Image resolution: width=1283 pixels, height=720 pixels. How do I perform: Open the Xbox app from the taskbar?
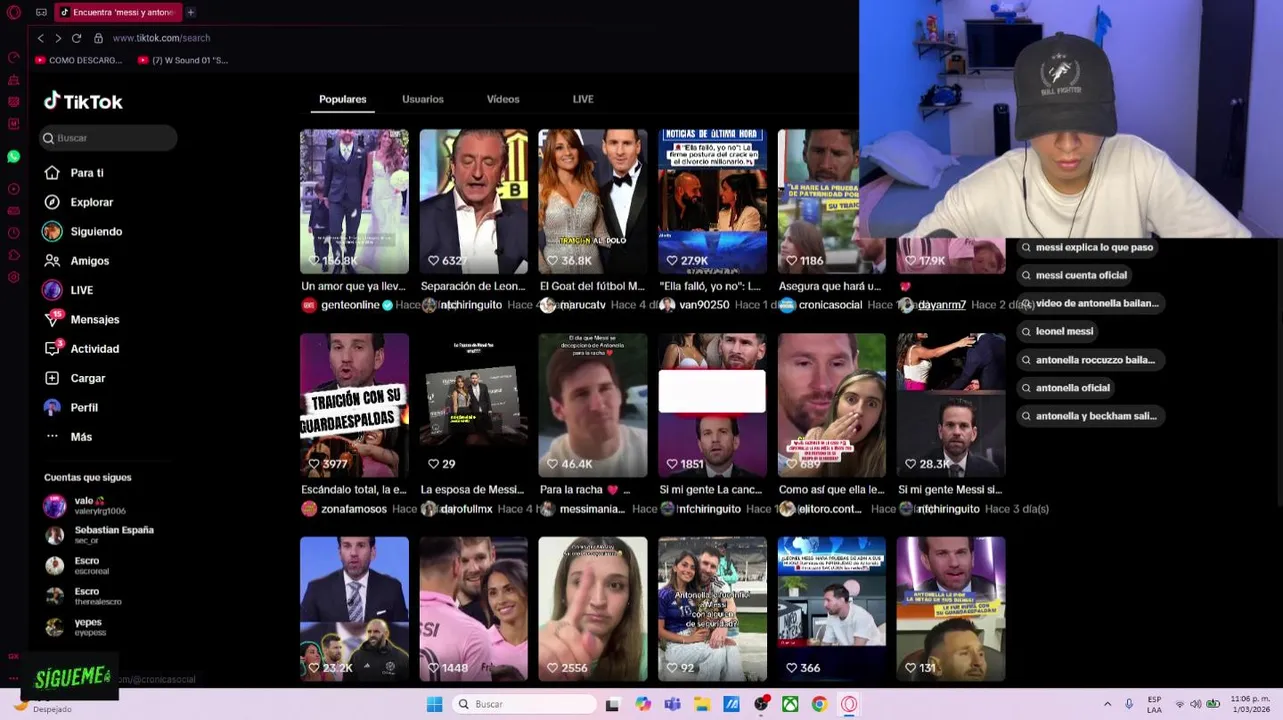point(790,704)
